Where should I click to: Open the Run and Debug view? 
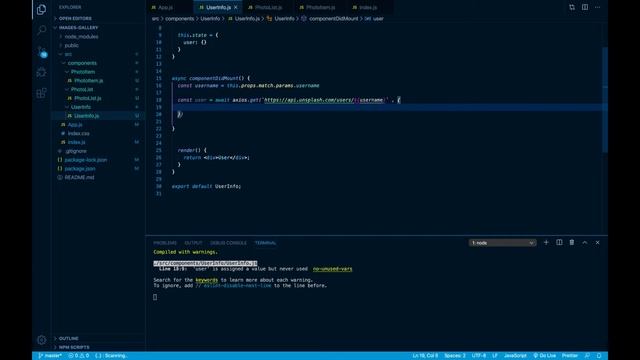point(41,72)
